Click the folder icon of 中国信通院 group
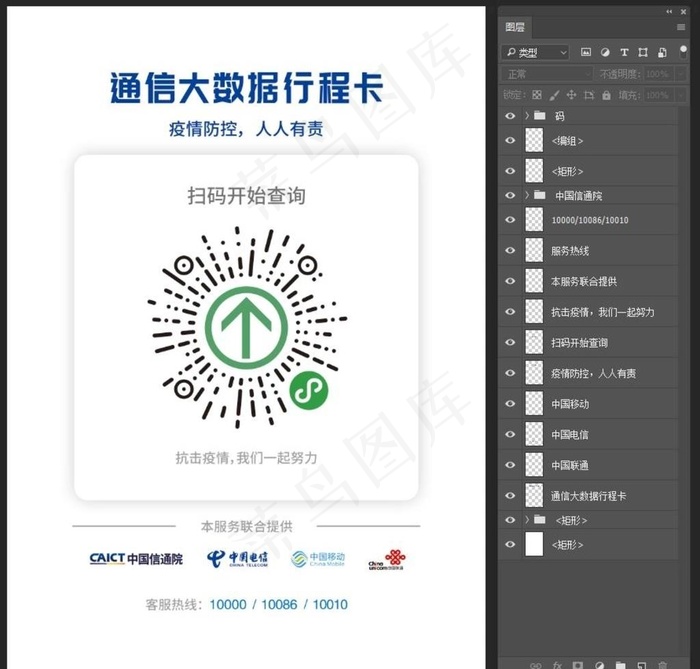 coord(540,195)
